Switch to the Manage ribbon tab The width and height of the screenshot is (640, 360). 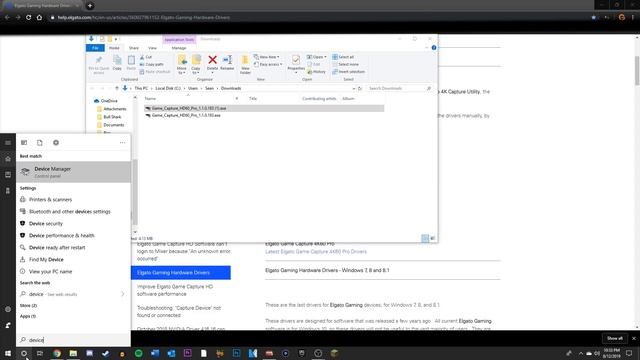tap(179, 48)
